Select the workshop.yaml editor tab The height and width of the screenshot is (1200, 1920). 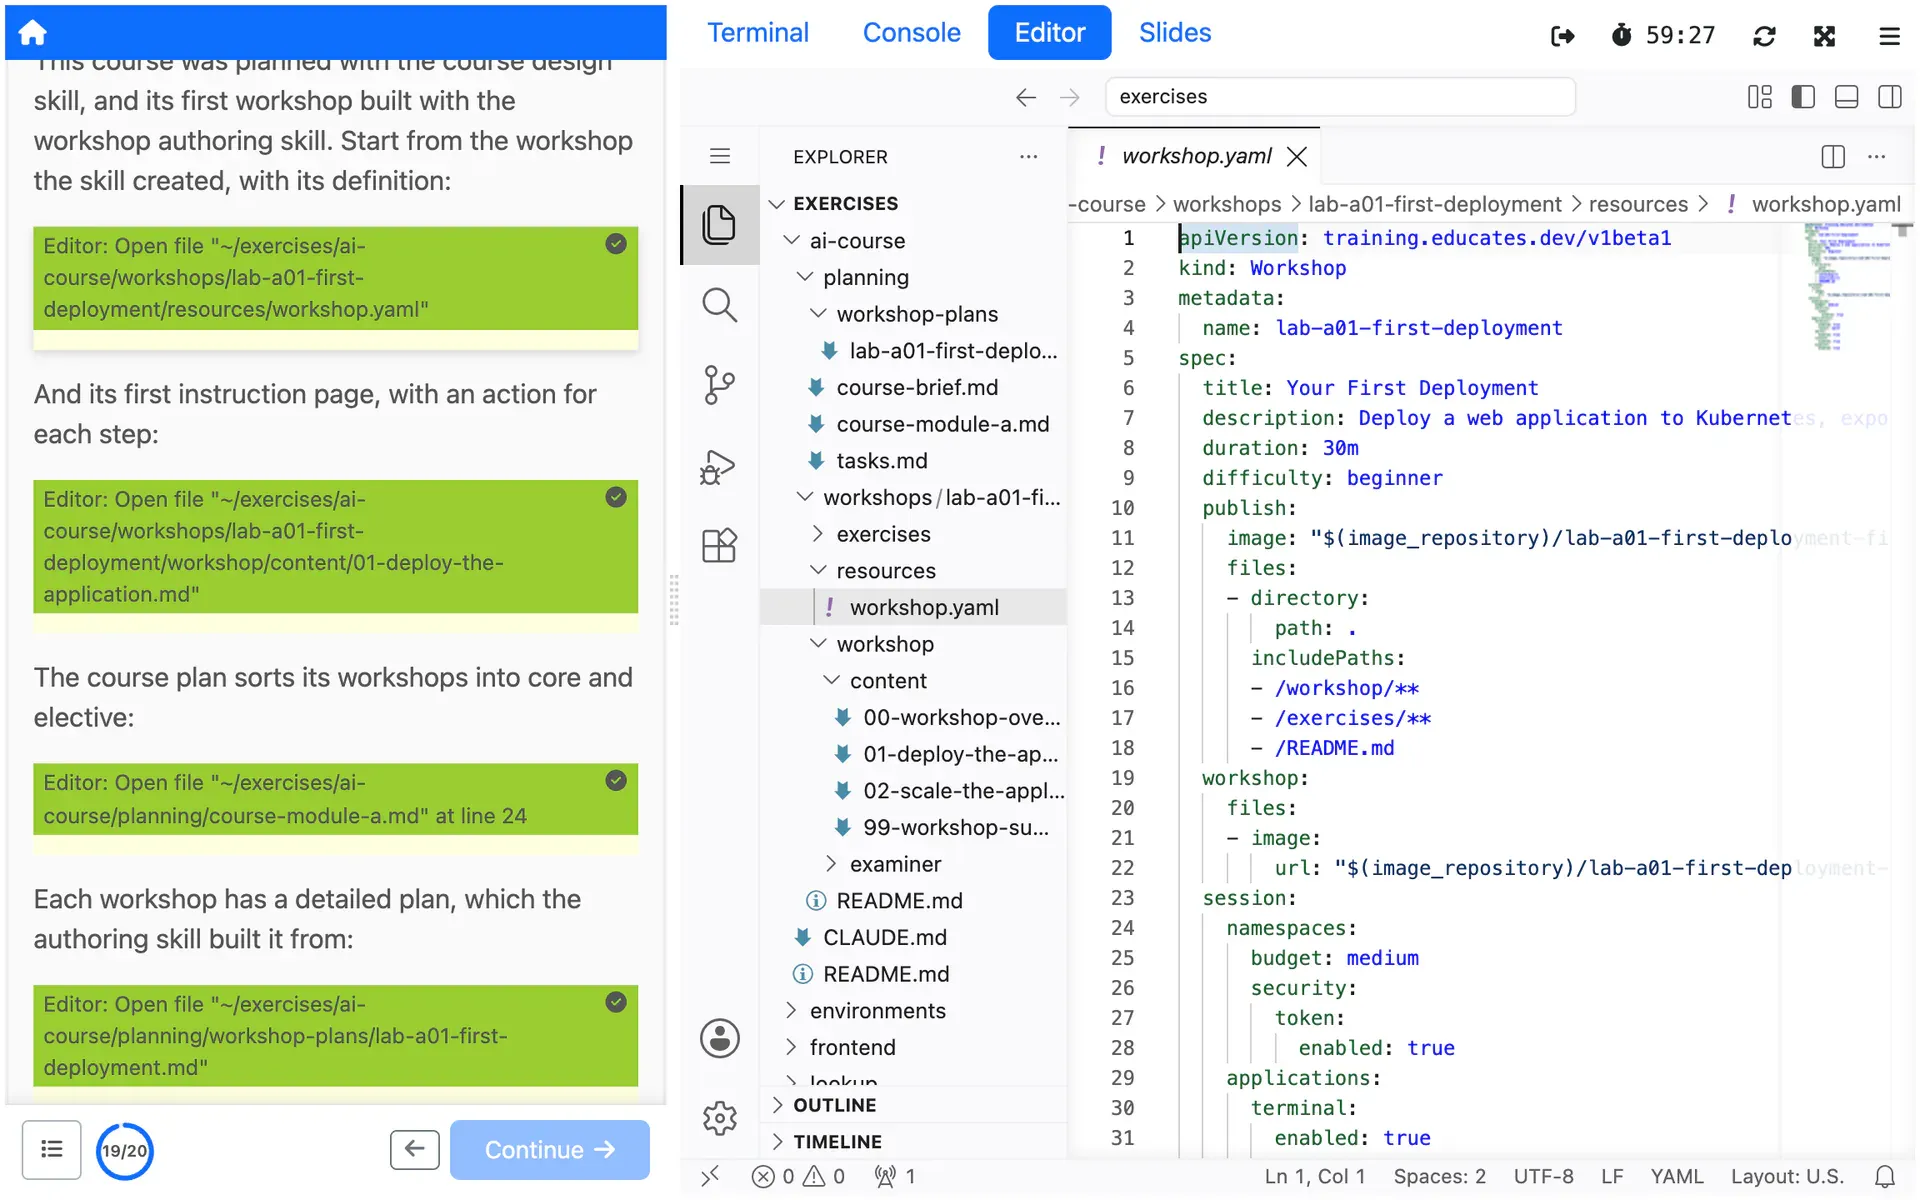coord(1196,156)
